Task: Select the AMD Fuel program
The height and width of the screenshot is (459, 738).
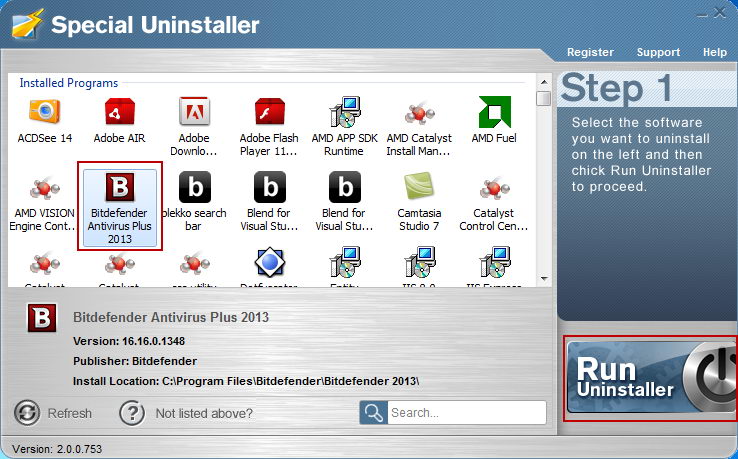Action: (x=494, y=112)
